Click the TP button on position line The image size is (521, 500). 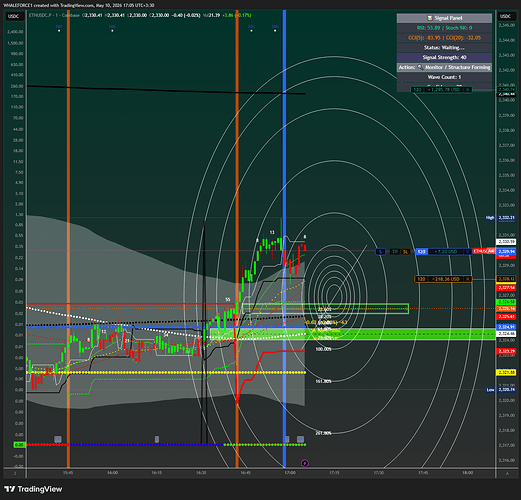click(x=395, y=252)
